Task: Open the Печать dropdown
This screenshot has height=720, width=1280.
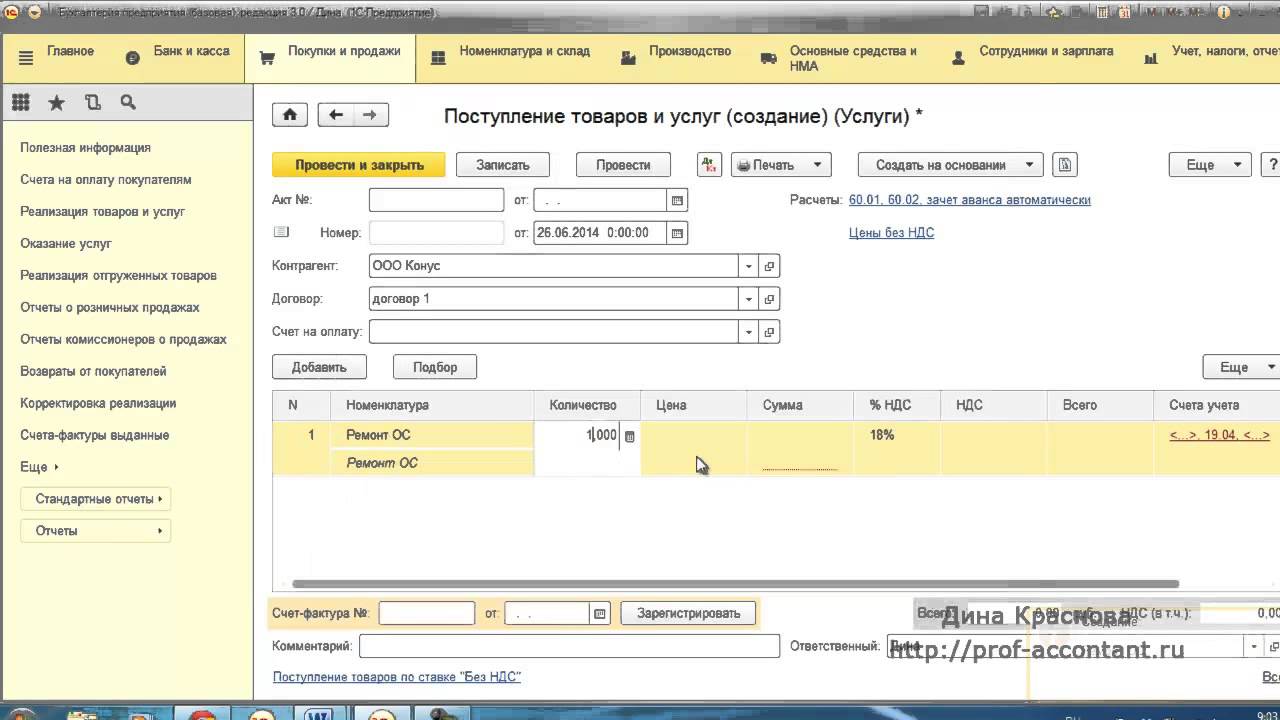Action: [781, 165]
